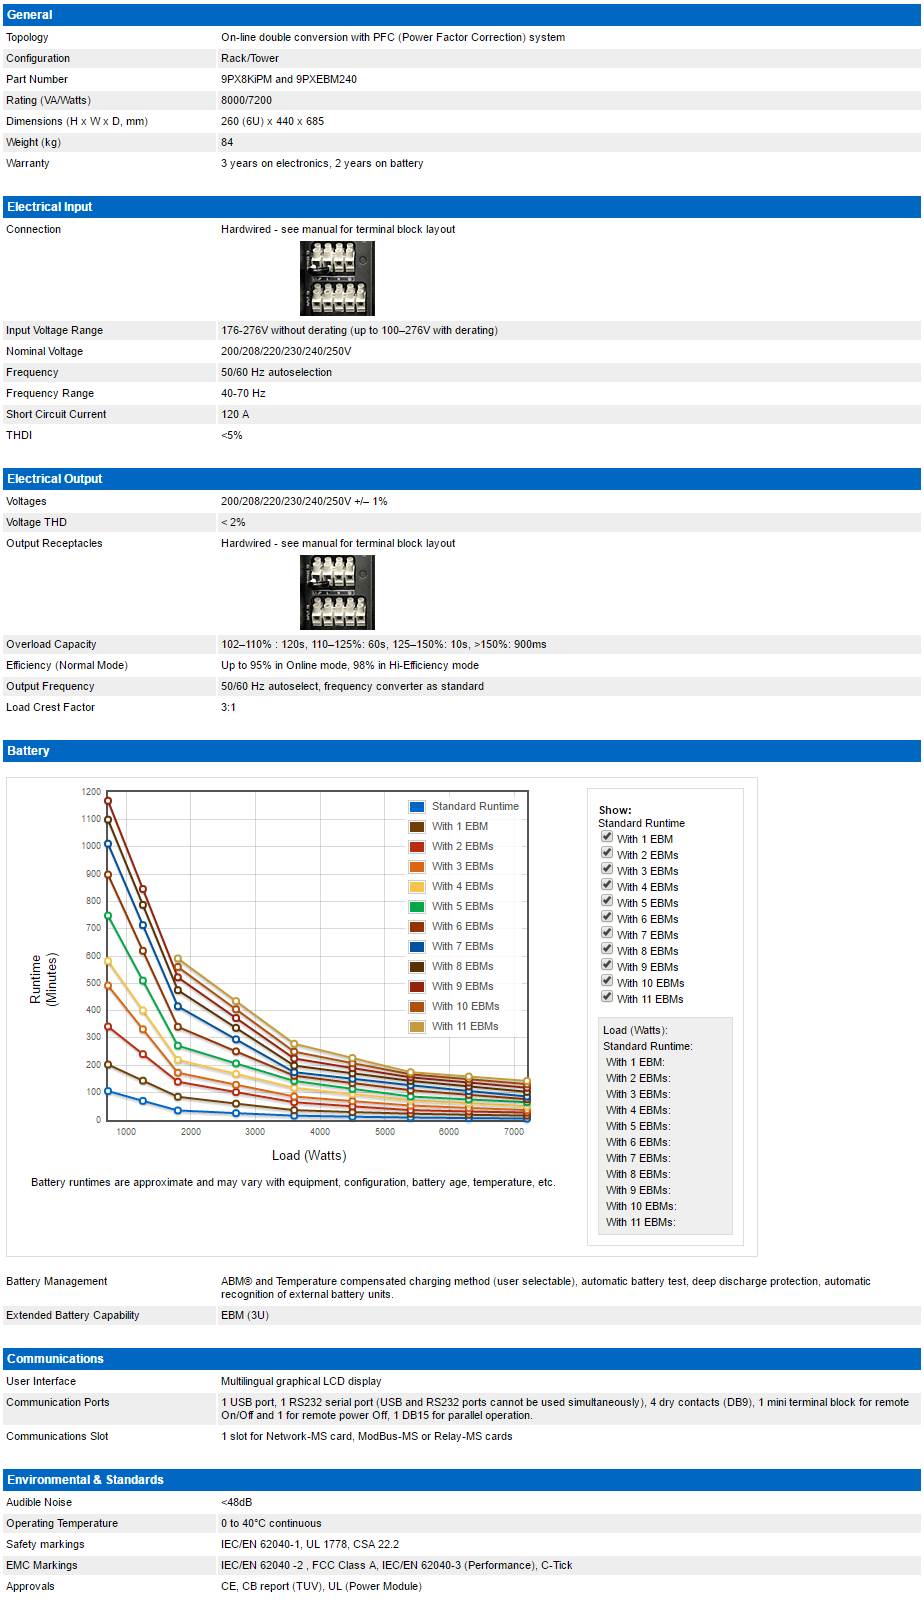Click the Load (Watts) readout panel
924x1609 pixels.
point(665,1126)
